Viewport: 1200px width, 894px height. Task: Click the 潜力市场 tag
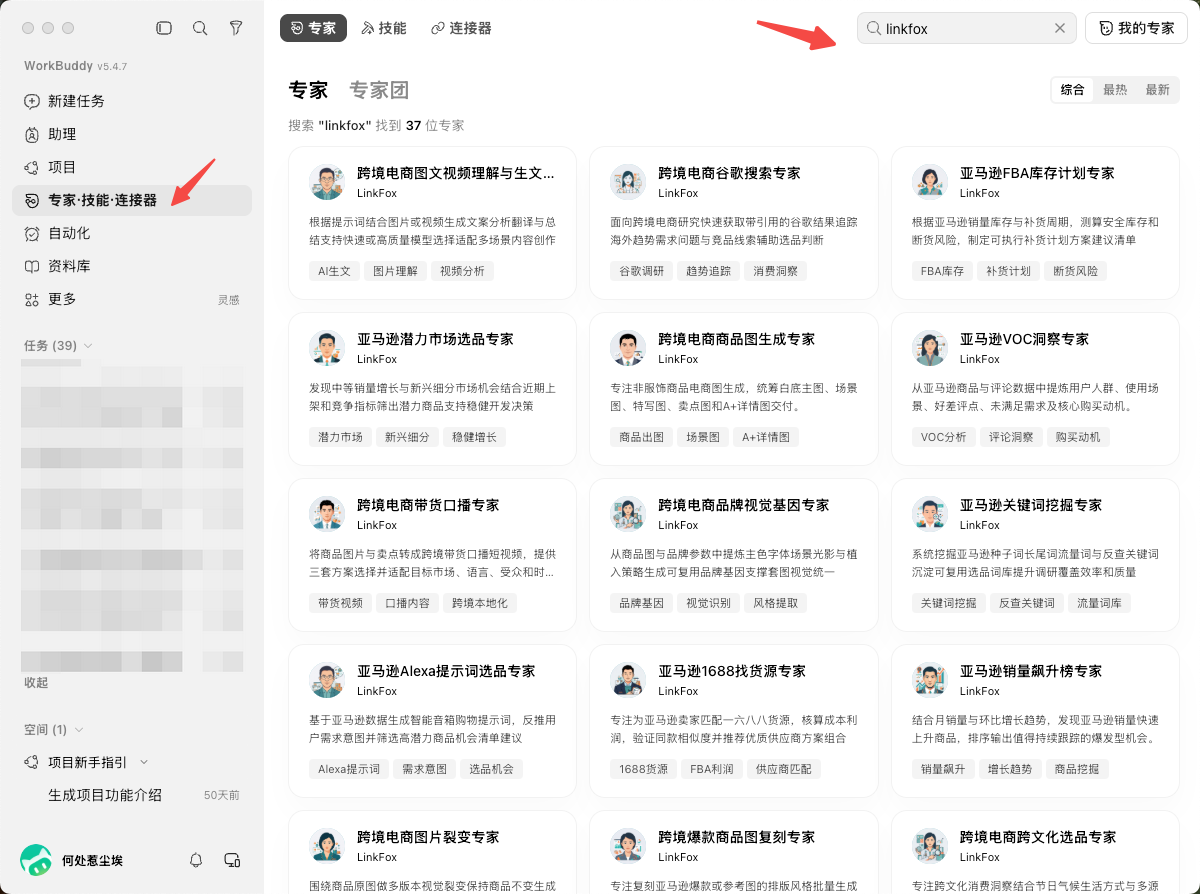click(x=340, y=437)
